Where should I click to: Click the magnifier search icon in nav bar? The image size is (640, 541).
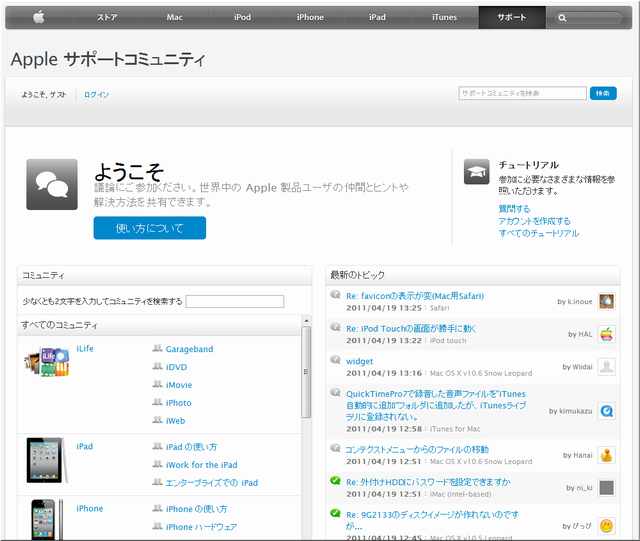[562, 18]
